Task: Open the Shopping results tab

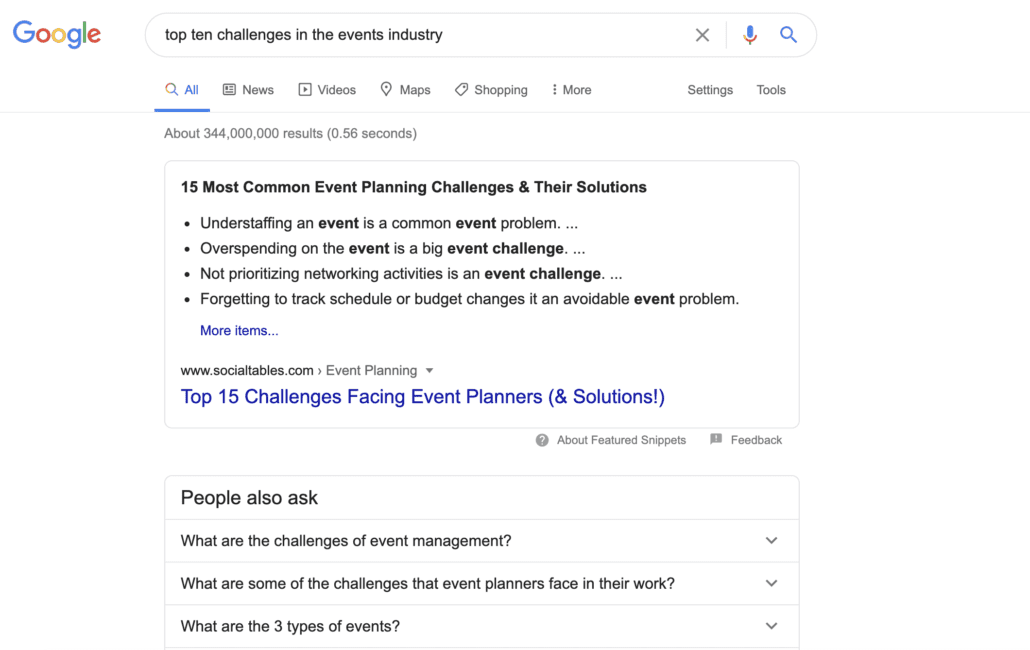Action: coord(491,90)
